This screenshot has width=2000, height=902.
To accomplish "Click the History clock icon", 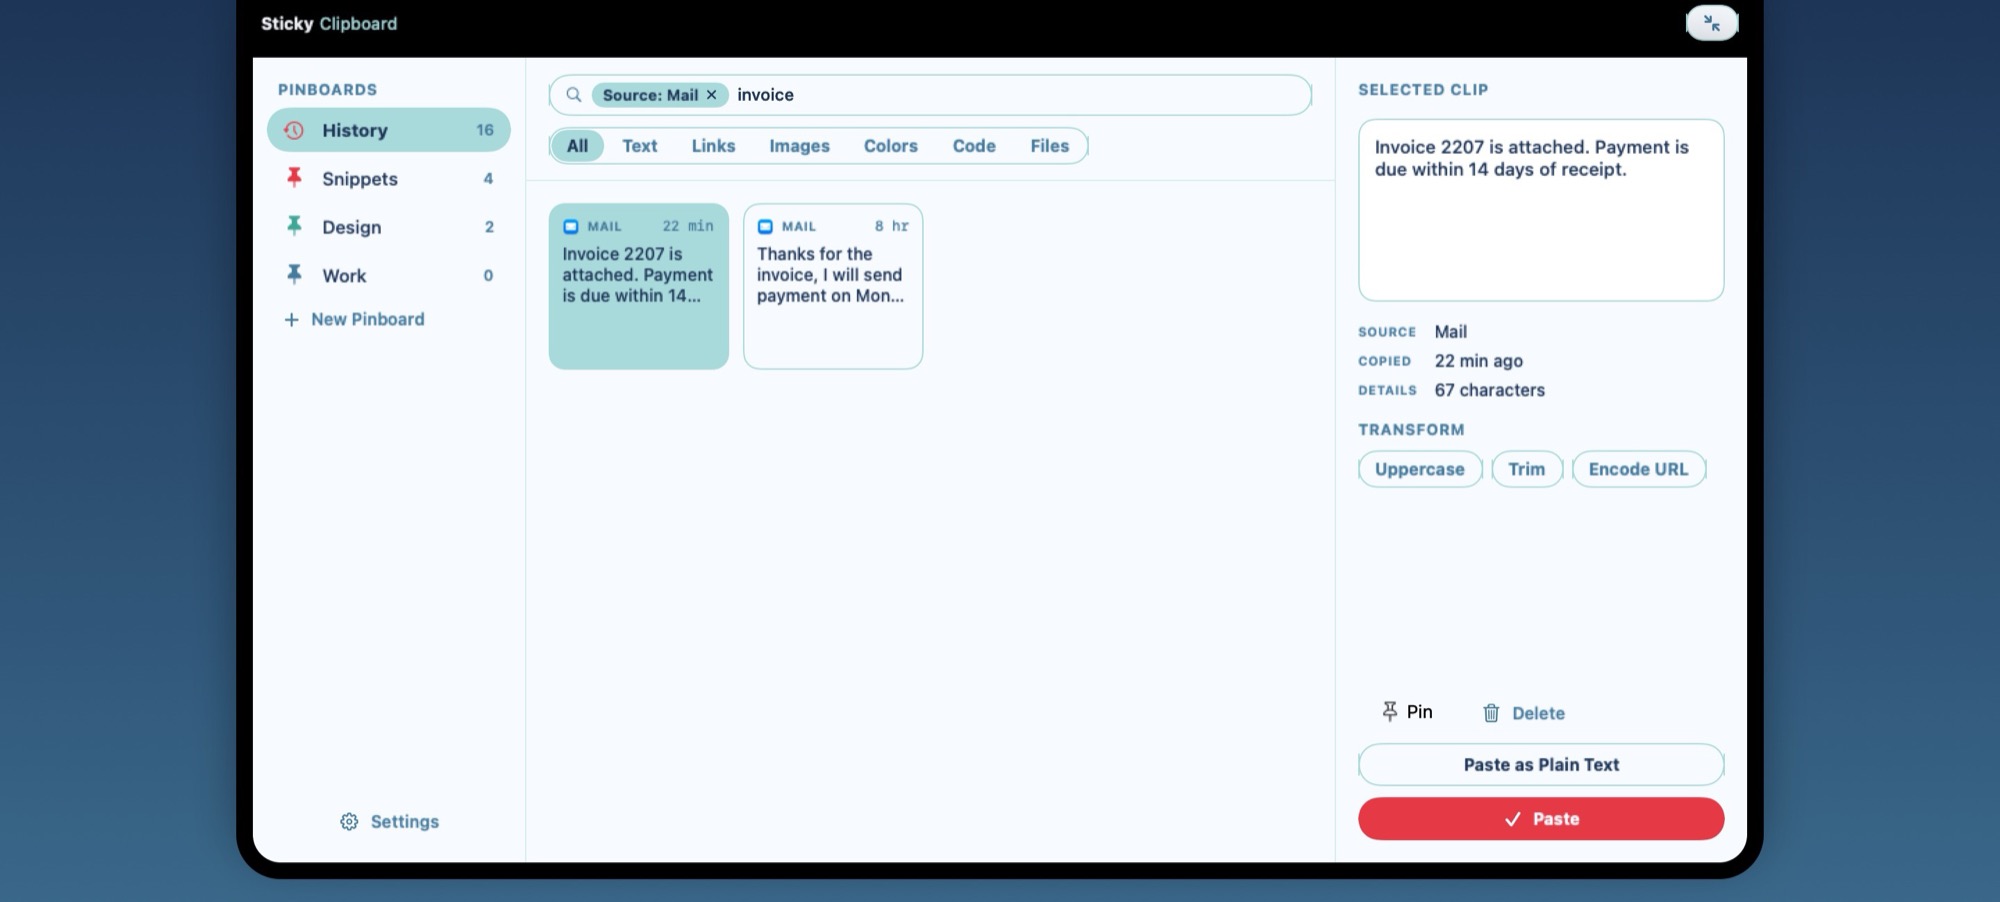I will pos(294,130).
